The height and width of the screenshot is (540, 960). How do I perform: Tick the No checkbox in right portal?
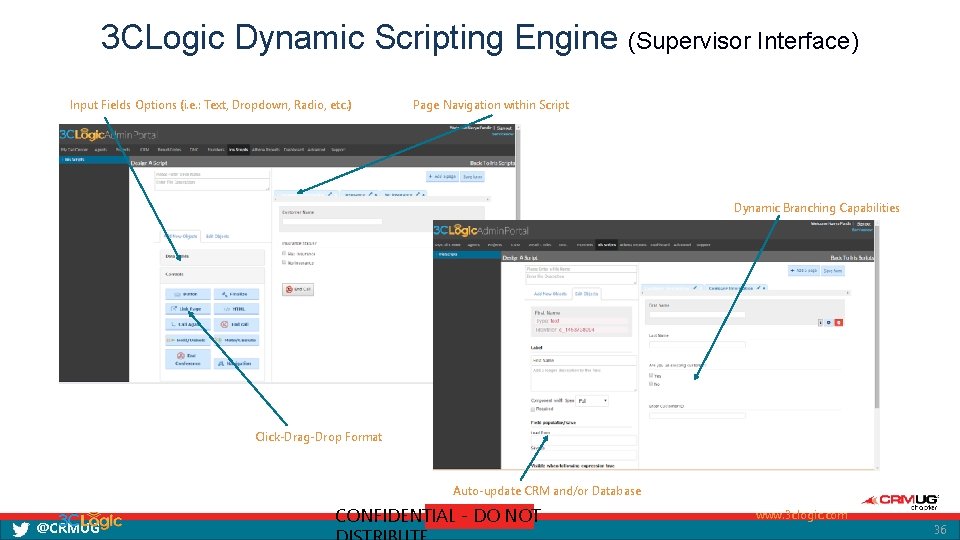(651, 384)
